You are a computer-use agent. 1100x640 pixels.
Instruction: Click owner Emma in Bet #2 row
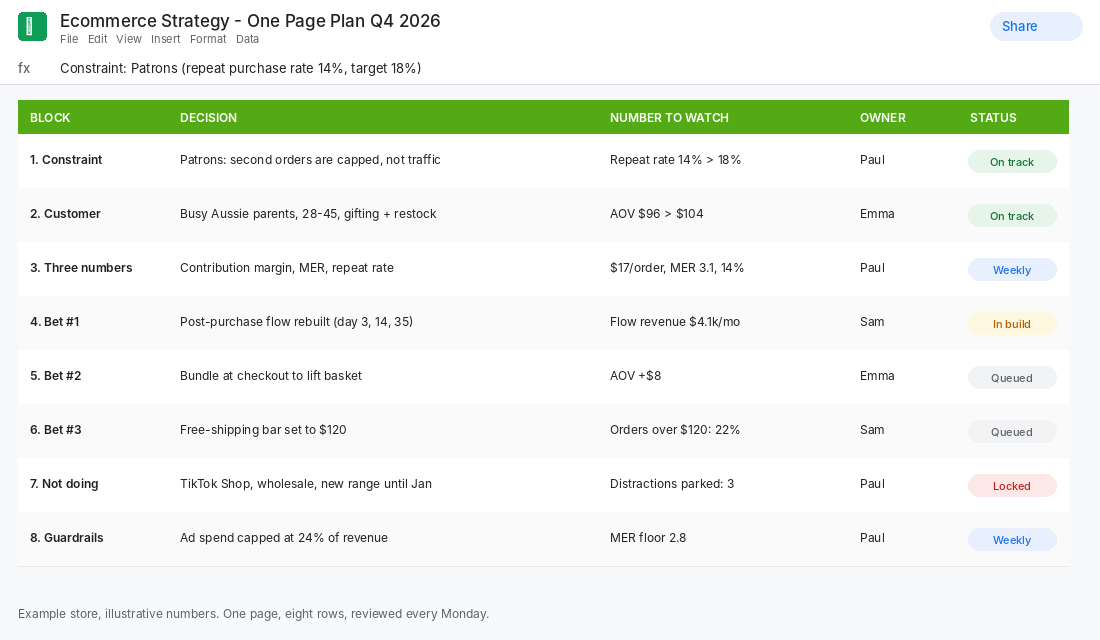tap(877, 376)
